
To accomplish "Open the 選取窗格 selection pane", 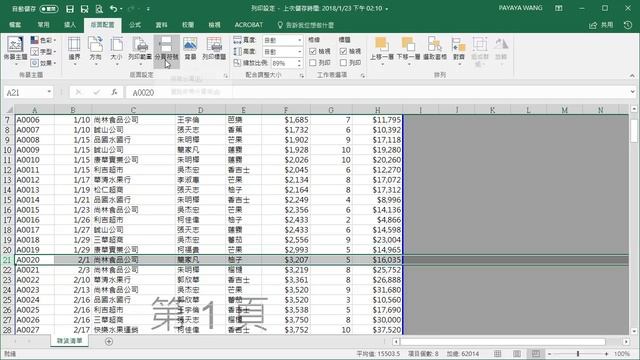I will point(435,49).
